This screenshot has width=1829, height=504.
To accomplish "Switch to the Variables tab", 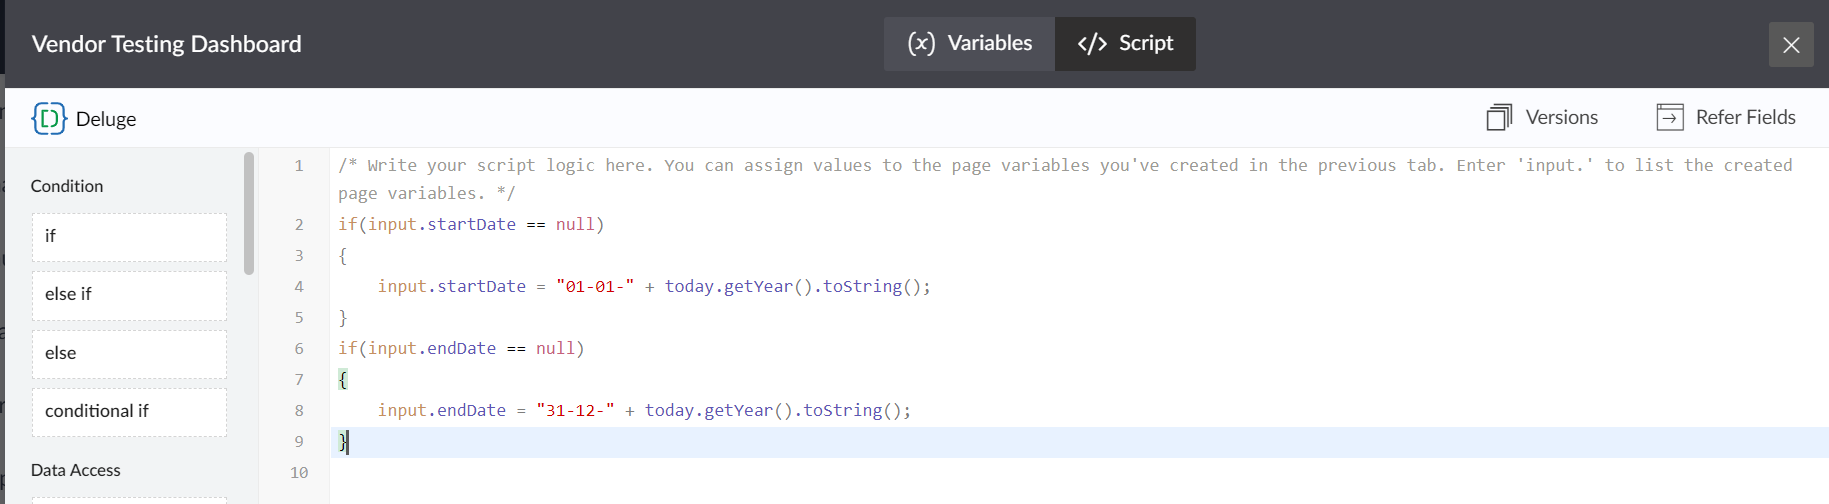I will tap(969, 44).
